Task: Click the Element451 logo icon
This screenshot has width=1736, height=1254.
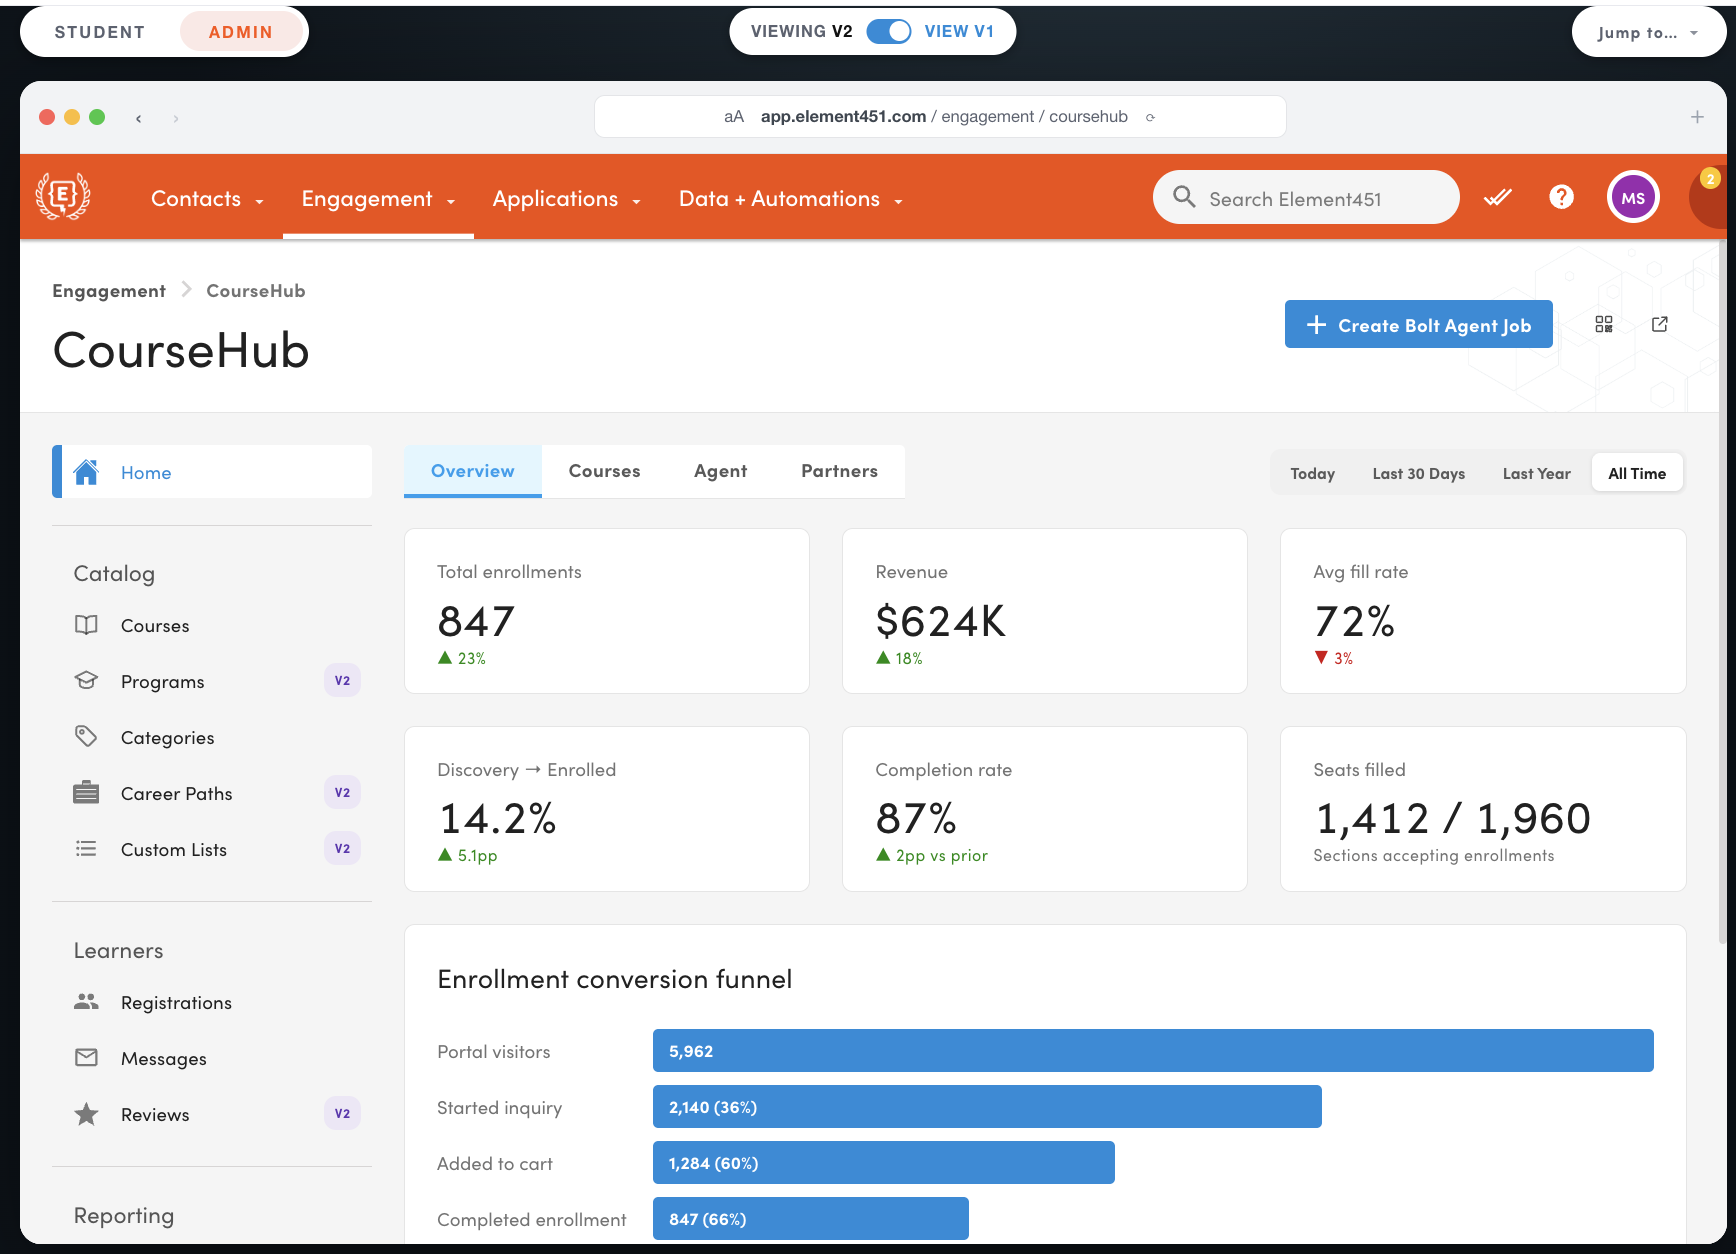Action: point(63,196)
